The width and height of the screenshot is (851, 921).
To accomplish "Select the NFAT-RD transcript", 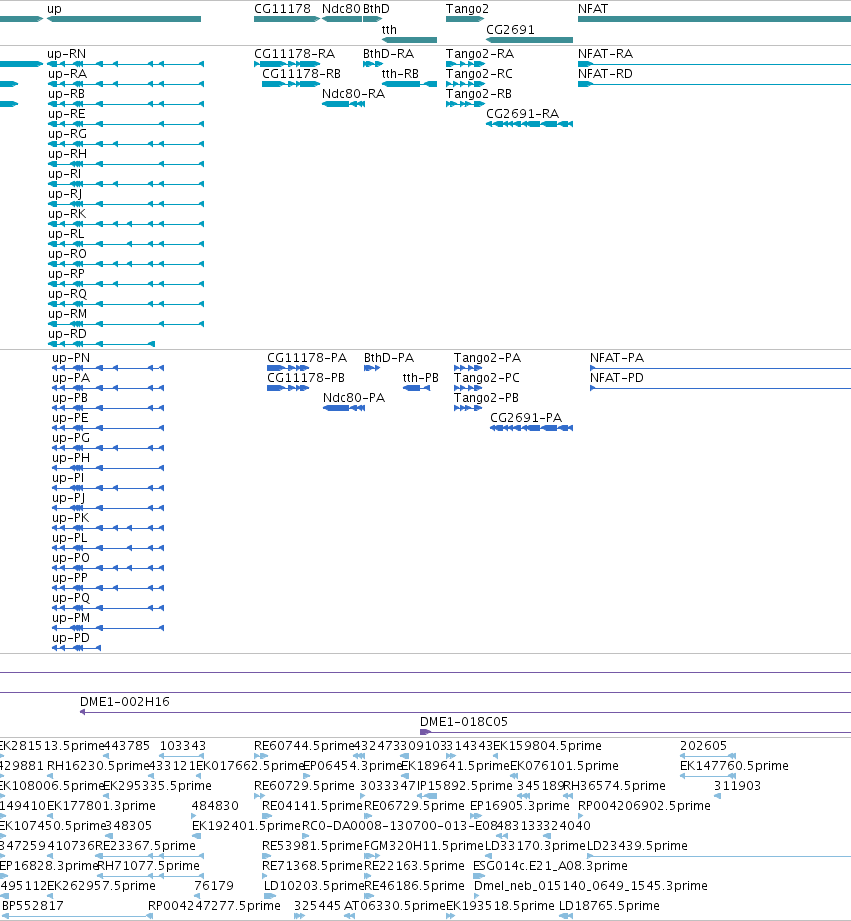I will tap(714, 84).
